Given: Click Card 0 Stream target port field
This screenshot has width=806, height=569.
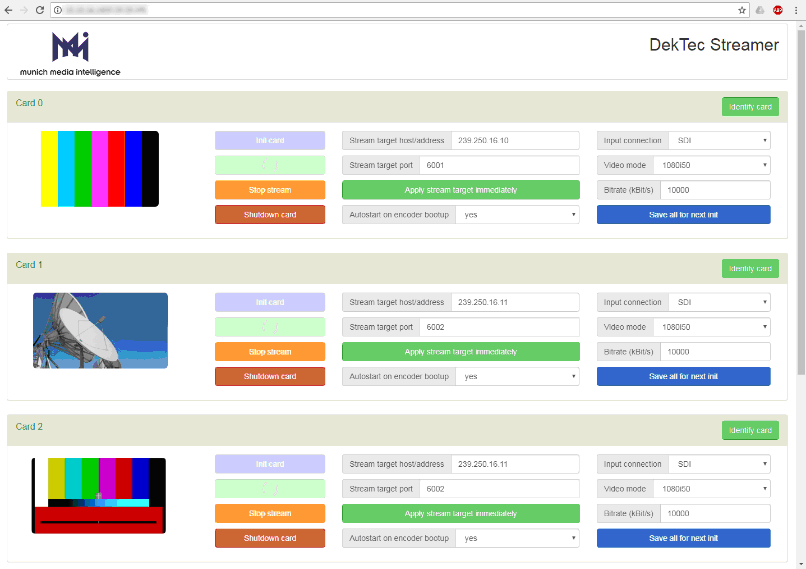Looking at the screenshot, I should pos(499,165).
